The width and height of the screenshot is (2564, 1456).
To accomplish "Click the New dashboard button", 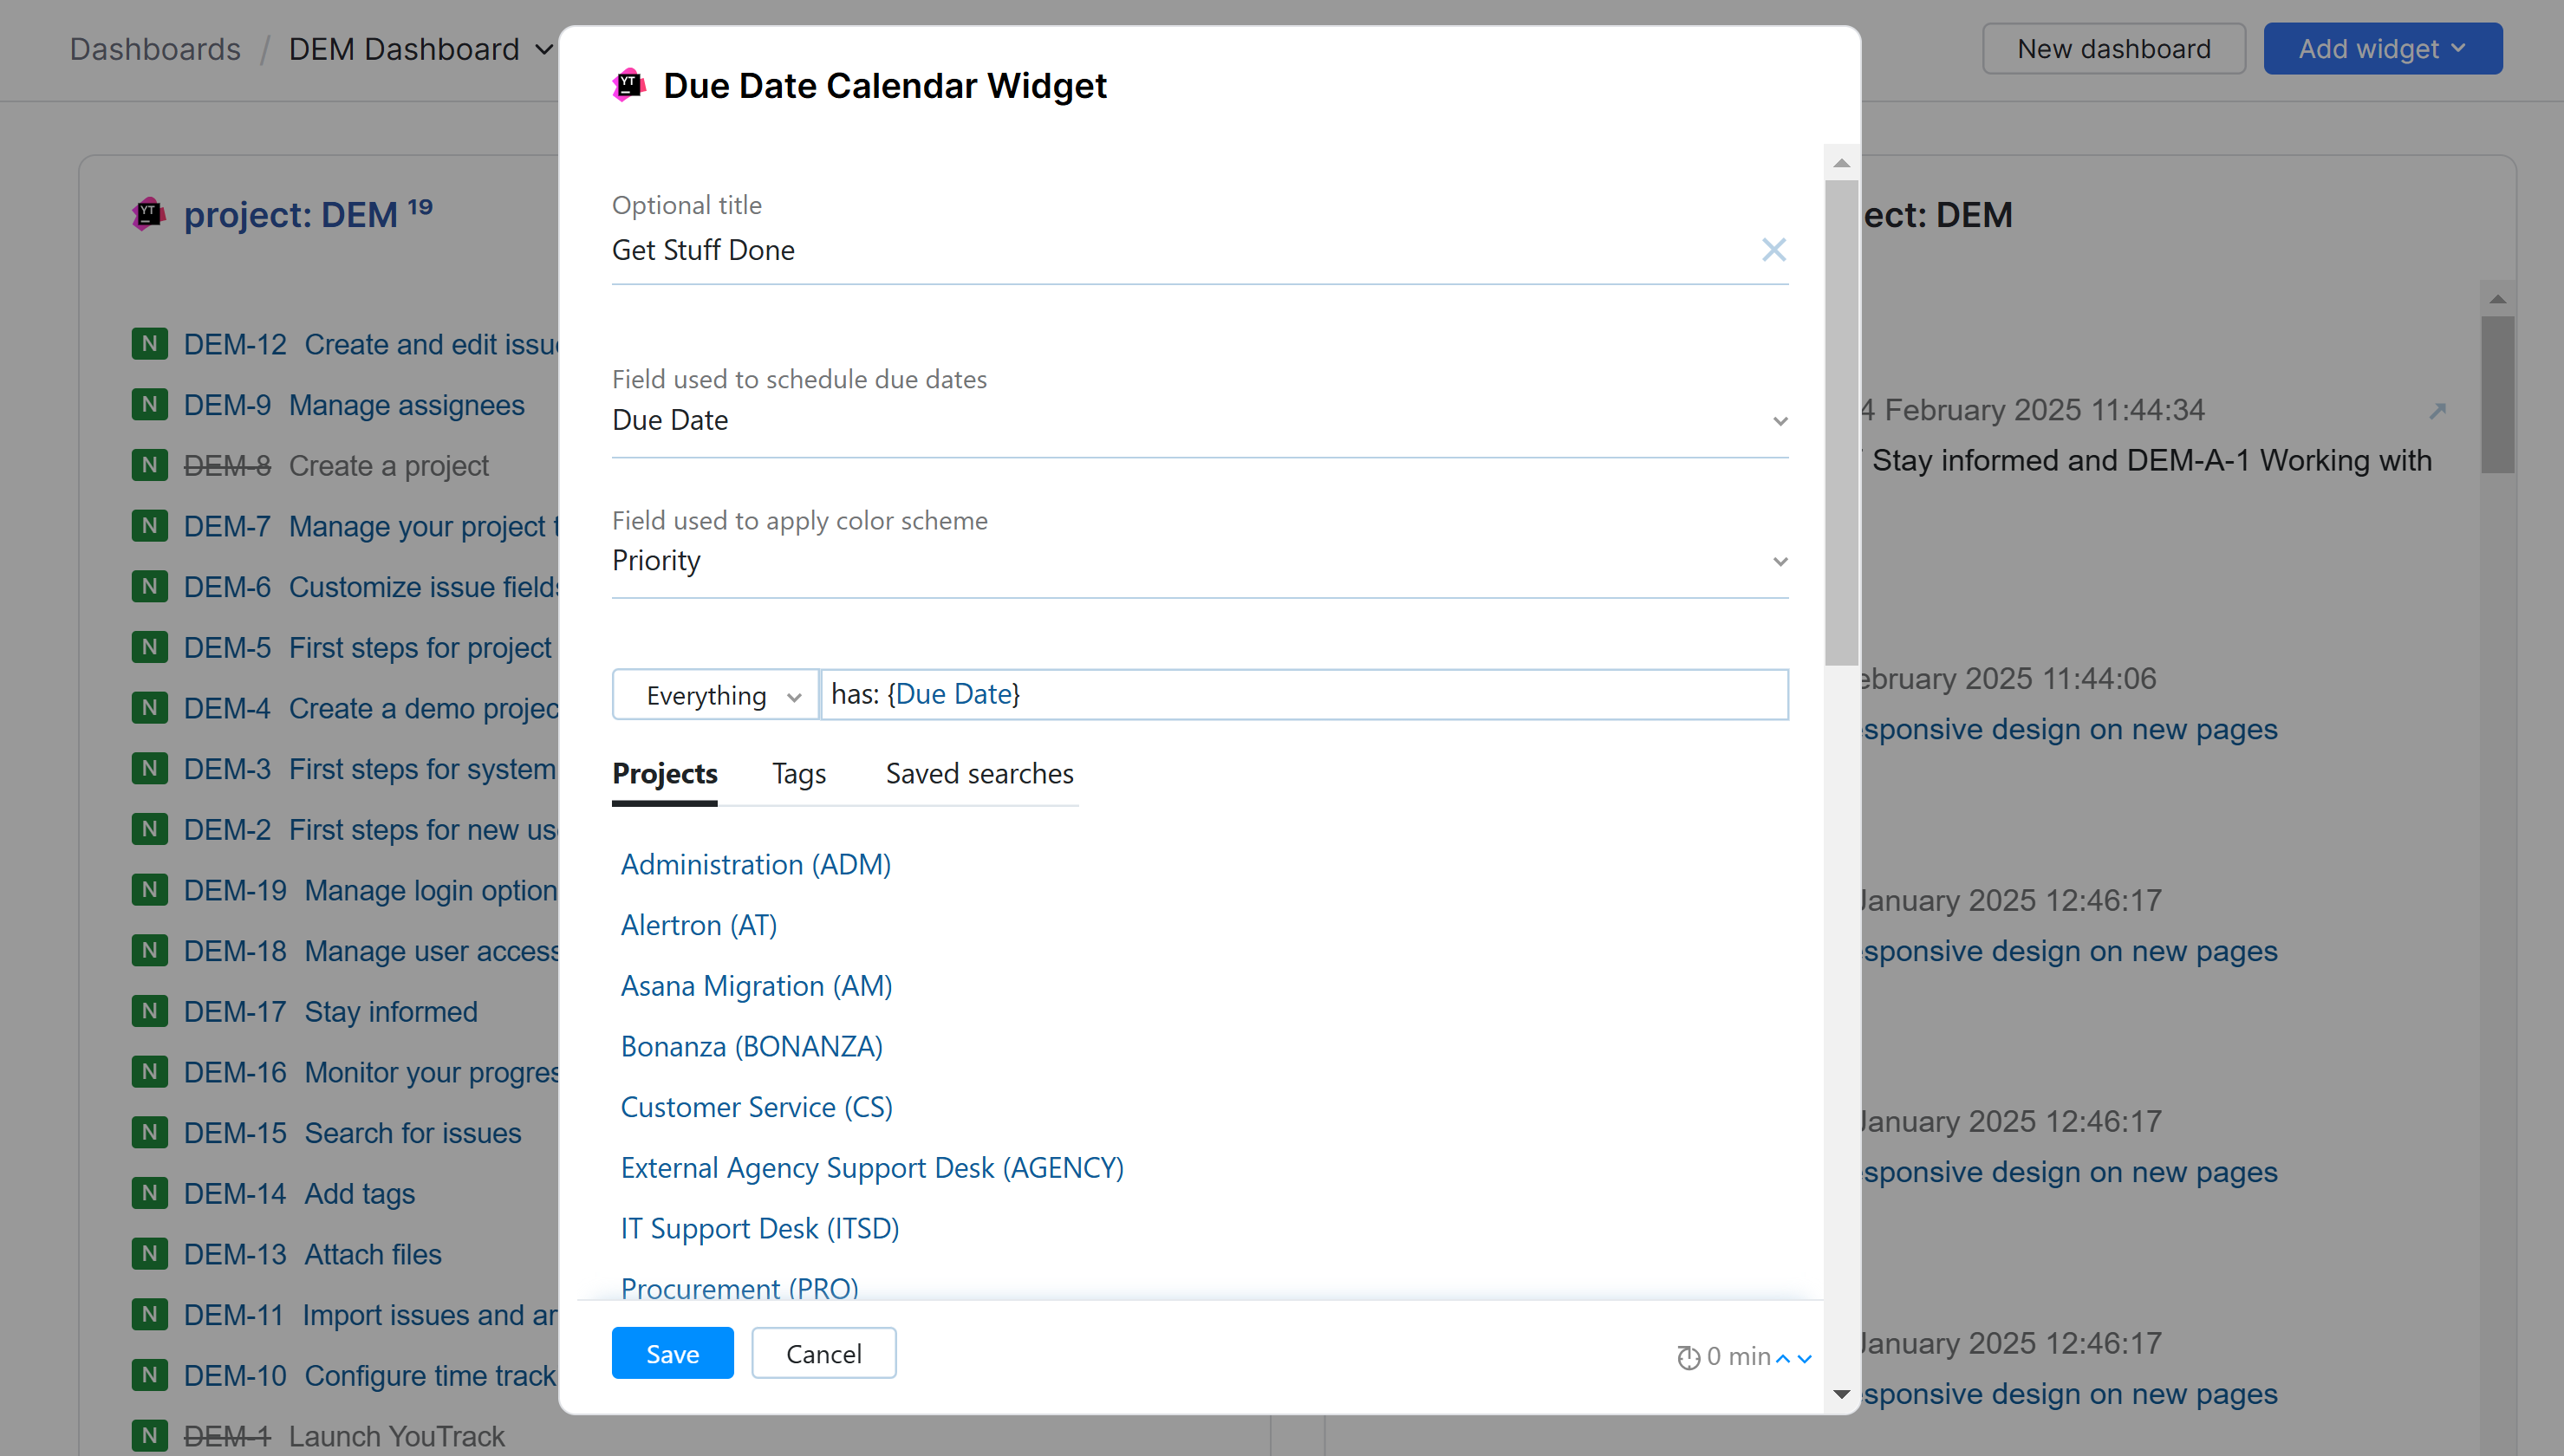I will 2113,48.
